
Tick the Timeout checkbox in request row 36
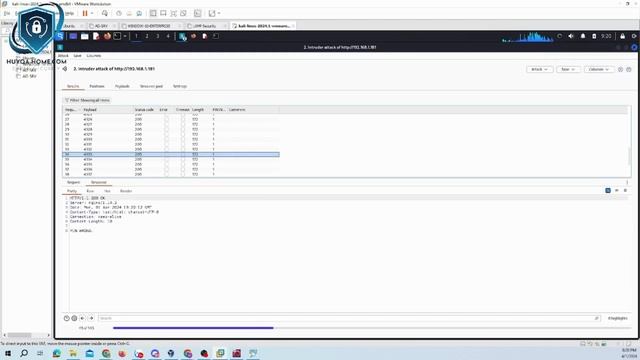coord(183,164)
